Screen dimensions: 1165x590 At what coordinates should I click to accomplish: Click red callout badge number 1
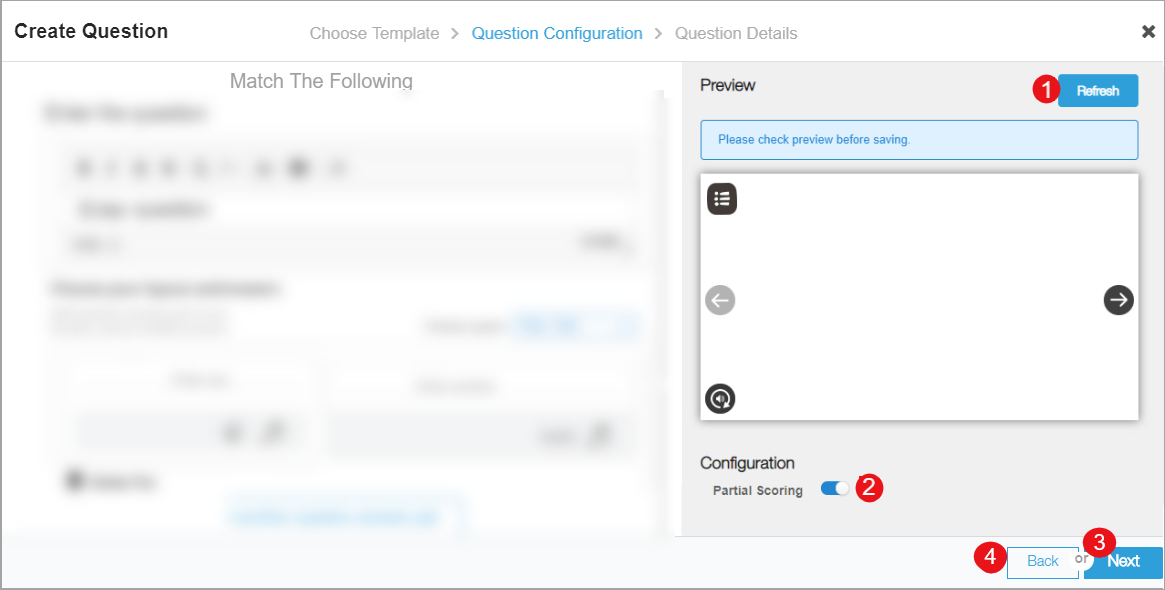tap(1045, 90)
